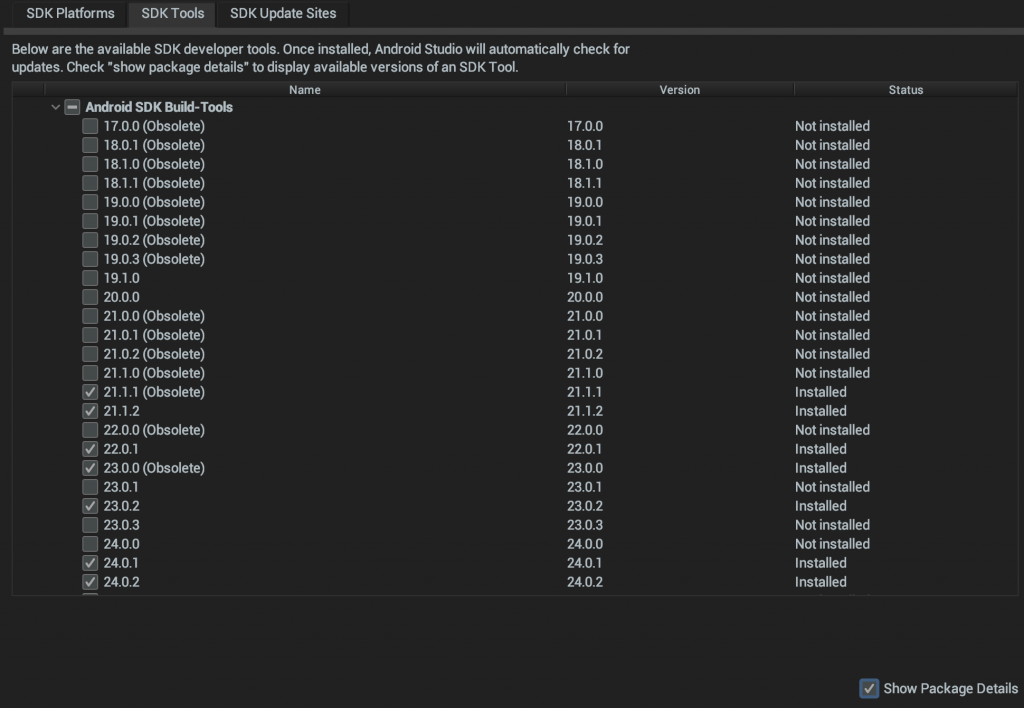This screenshot has height=708, width=1024.
Task: Open the SDK Update Sites tab
Action: pyautogui.click(x=283, y=13)
